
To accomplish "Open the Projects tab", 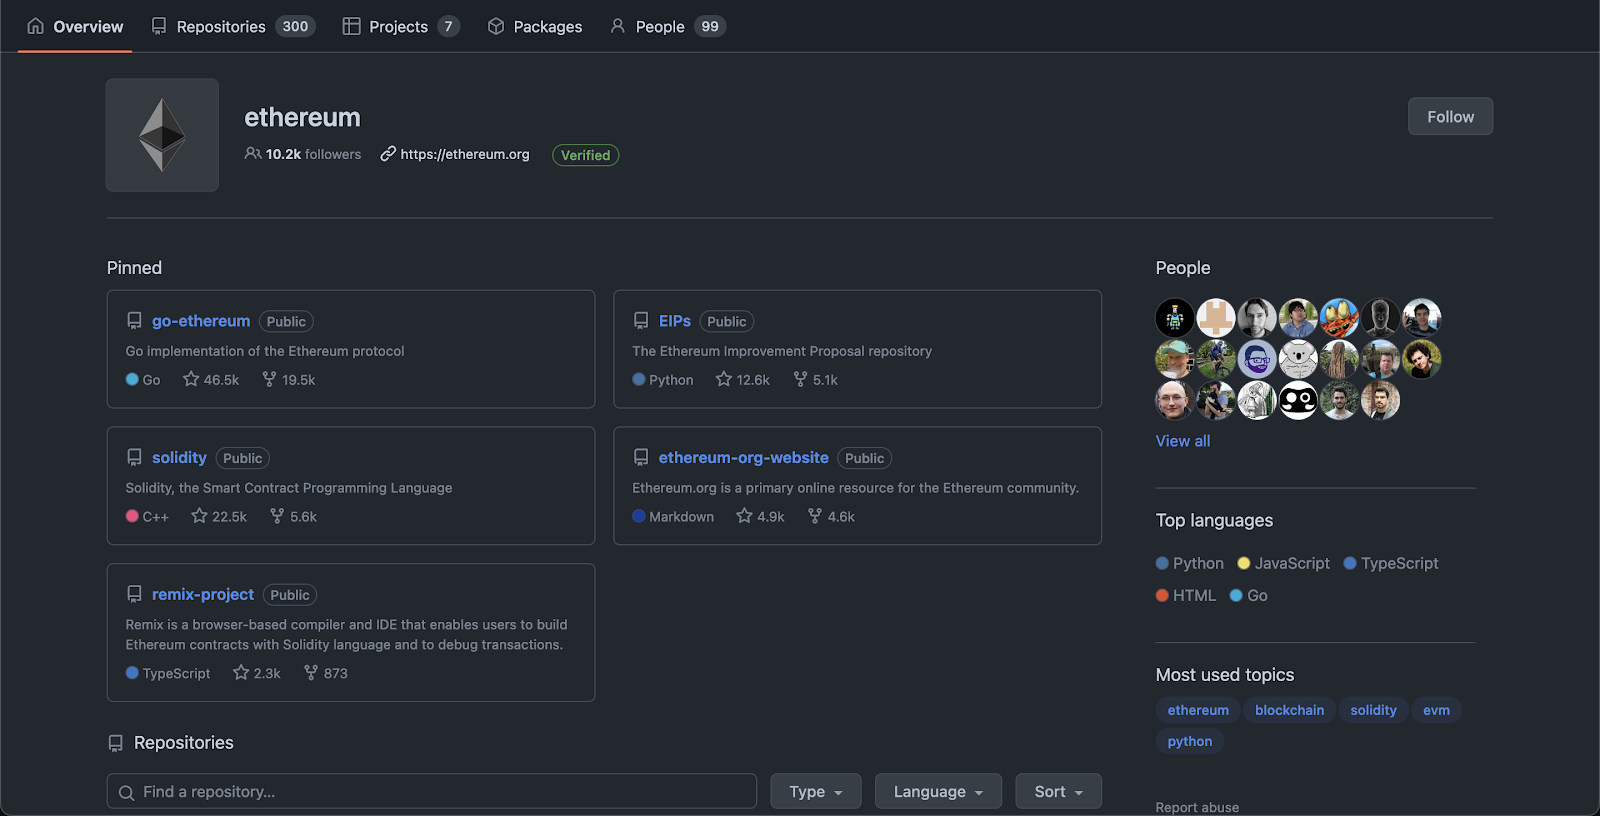I will [400, 27].
